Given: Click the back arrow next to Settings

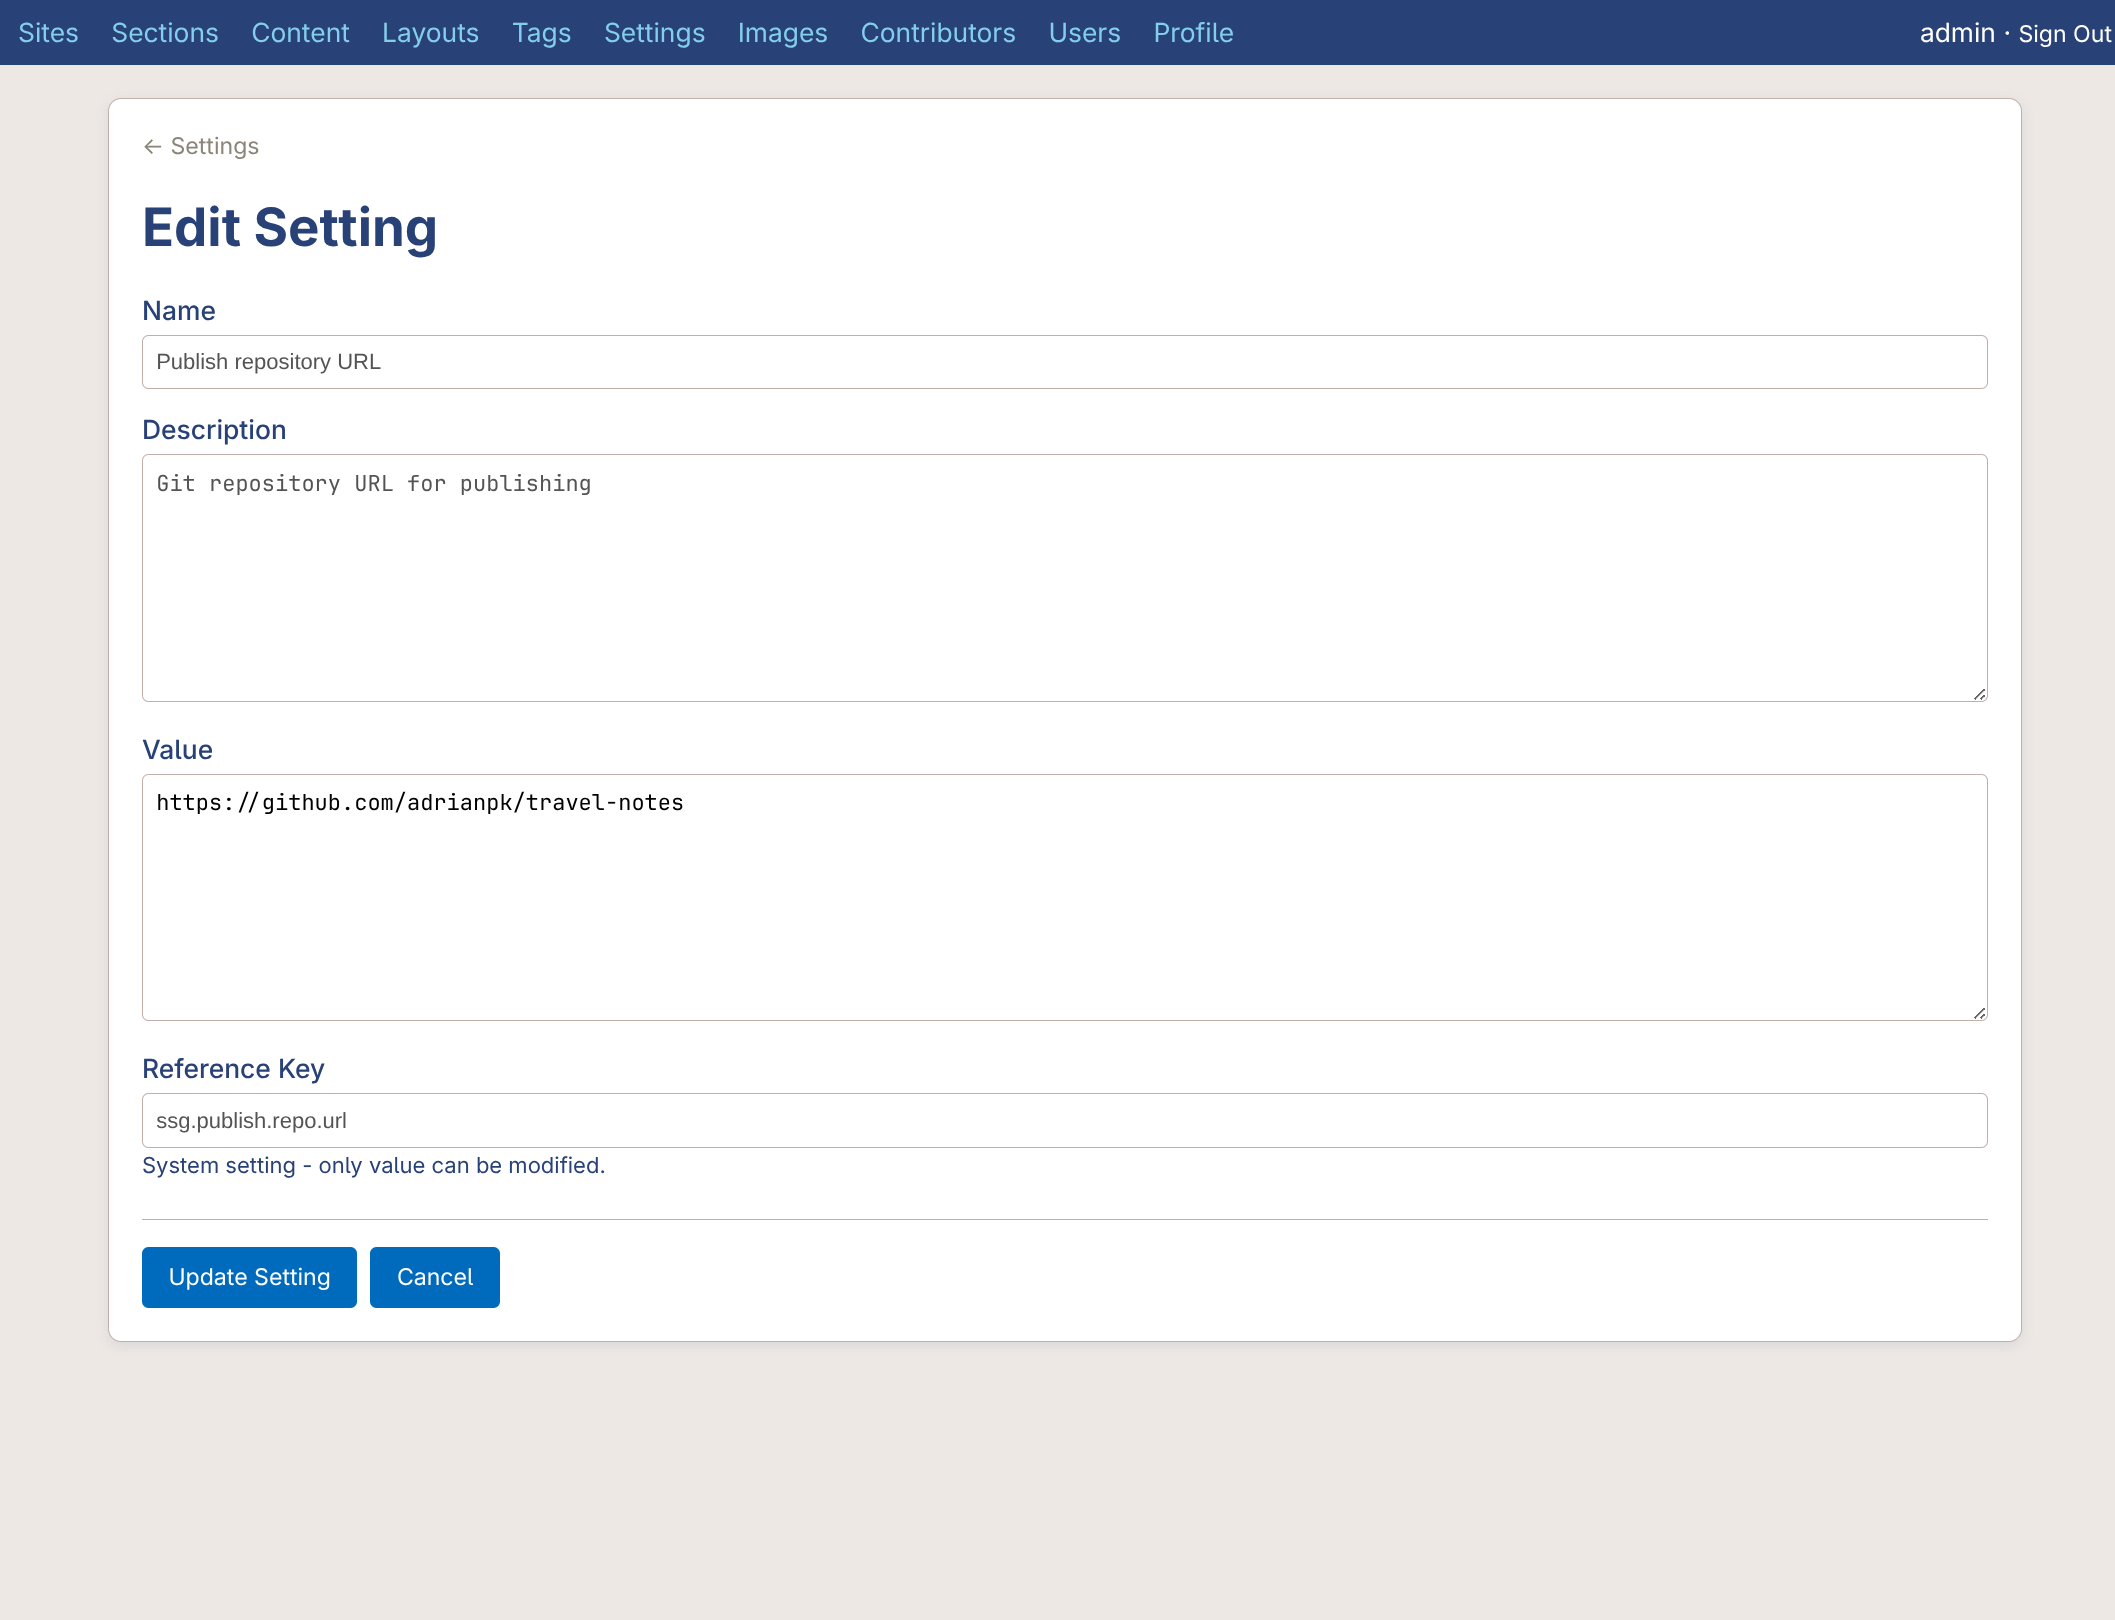Looking at the screenshot, I should (x=153, y=147).
